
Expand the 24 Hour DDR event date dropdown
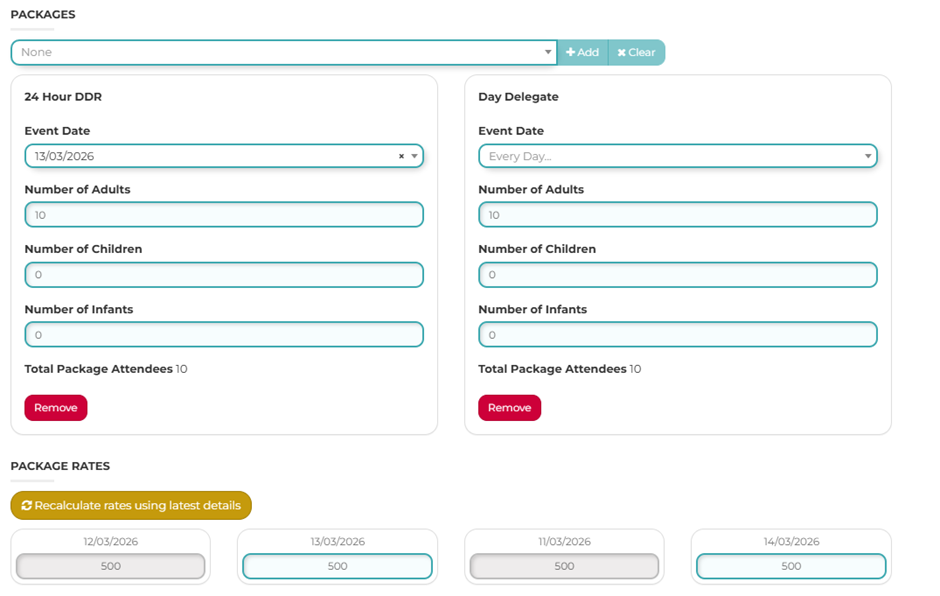(x=414, y=156)
